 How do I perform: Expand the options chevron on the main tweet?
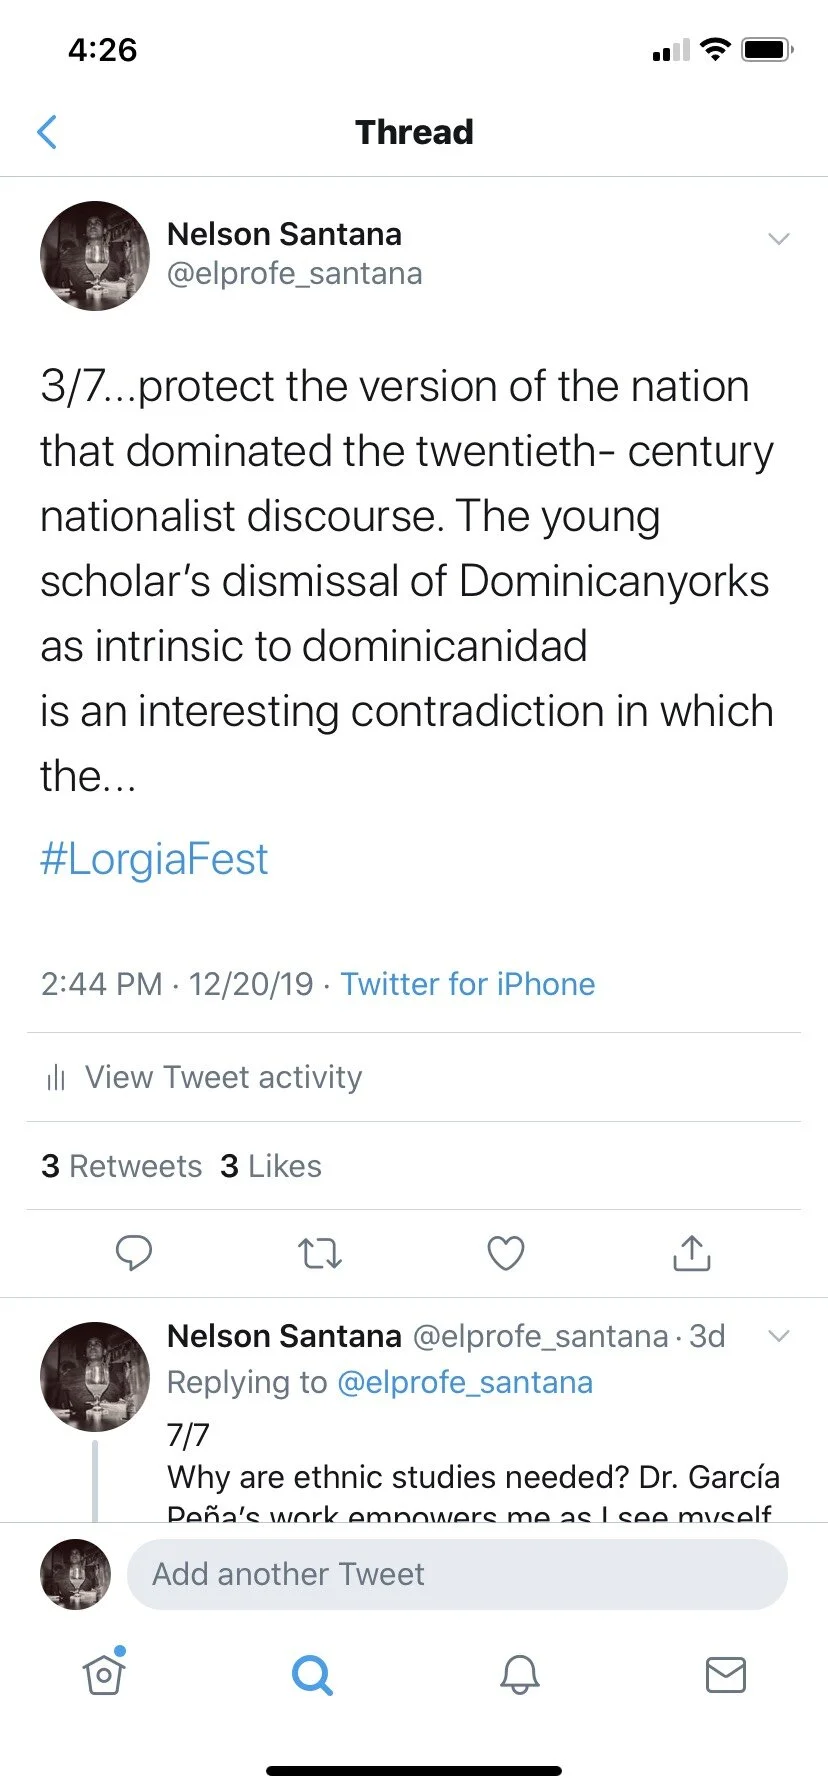pos(779,238)
